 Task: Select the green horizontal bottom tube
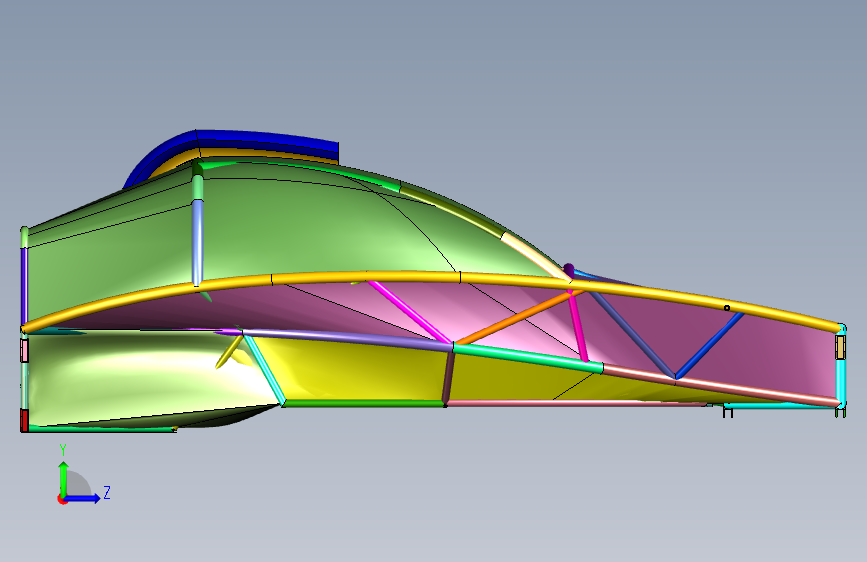[365, 403]
